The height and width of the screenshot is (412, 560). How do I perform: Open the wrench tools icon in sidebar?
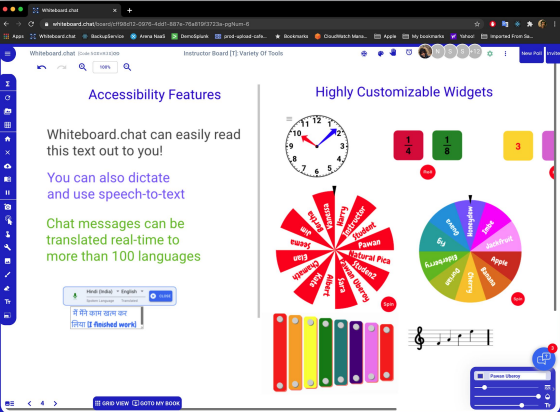pyautogui.click(x=8, y=247)
